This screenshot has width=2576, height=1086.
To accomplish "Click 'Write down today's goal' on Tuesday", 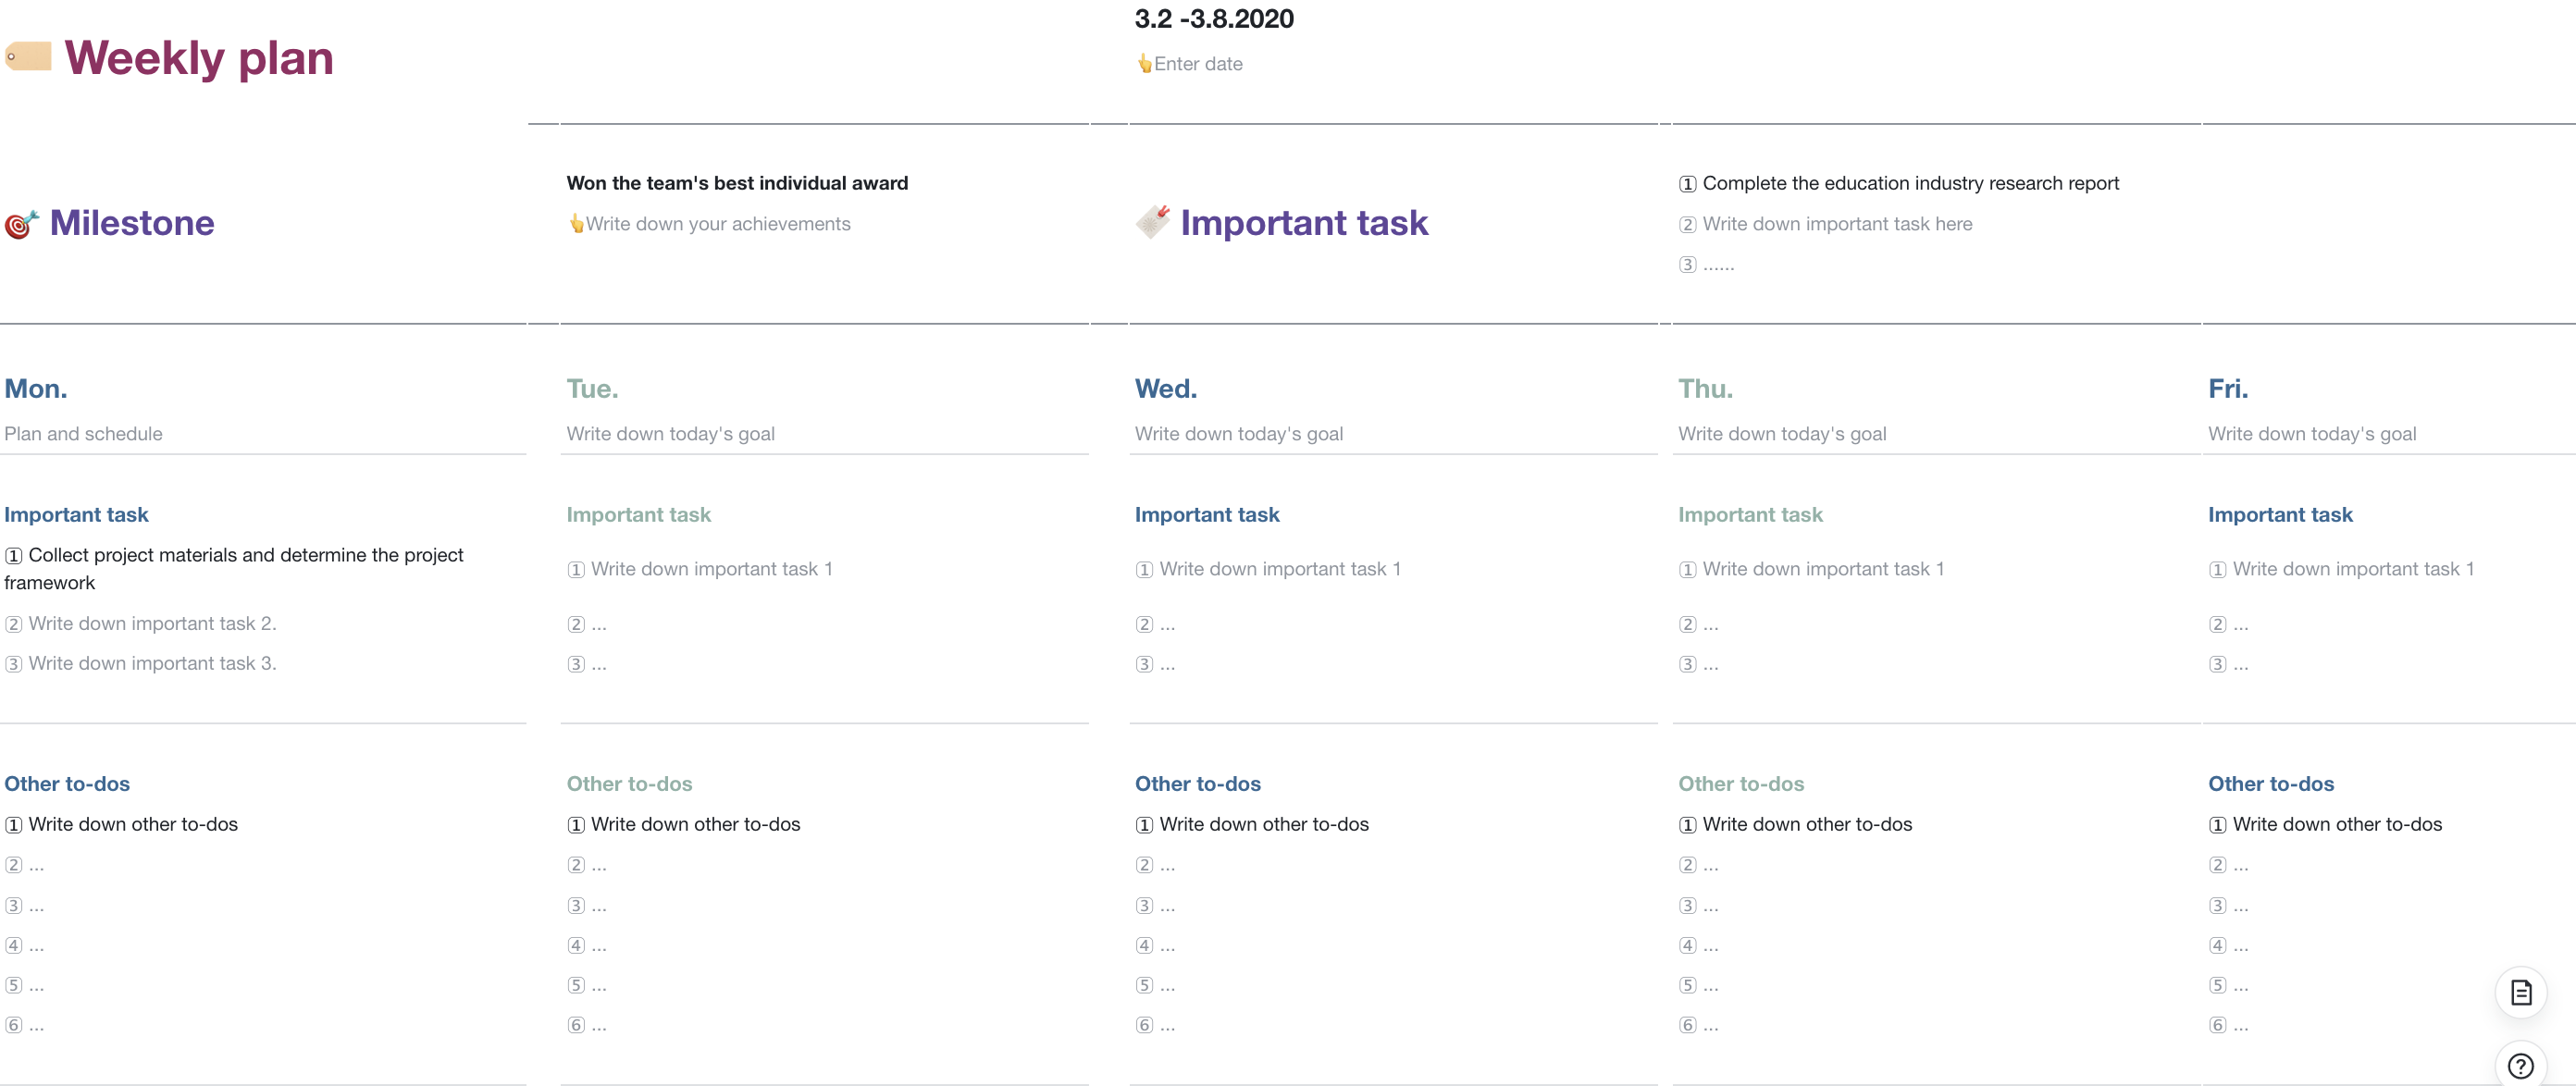I will pyautogui.click(x=670, y=432).
